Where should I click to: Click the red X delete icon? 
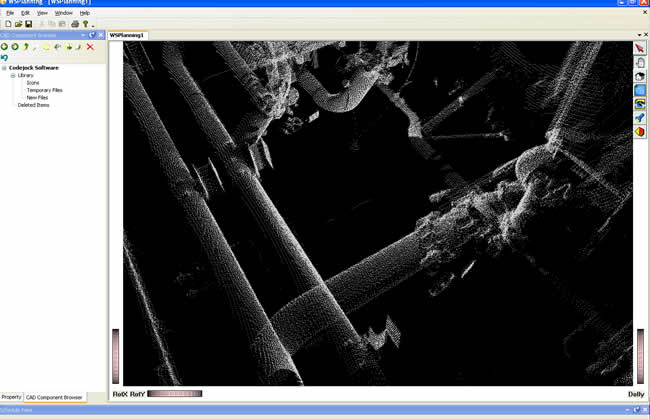pyautogui.click(x=90, y=47)
